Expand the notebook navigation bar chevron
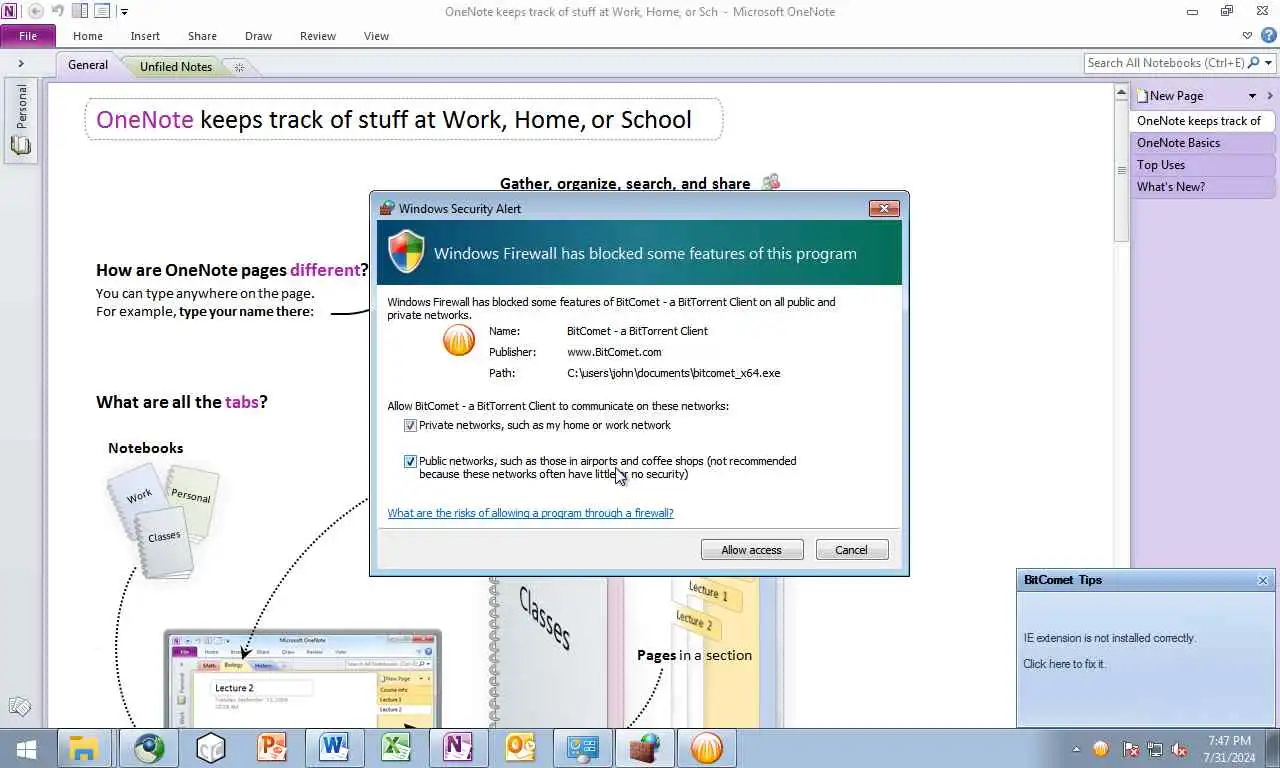 (x=21, y=64)
